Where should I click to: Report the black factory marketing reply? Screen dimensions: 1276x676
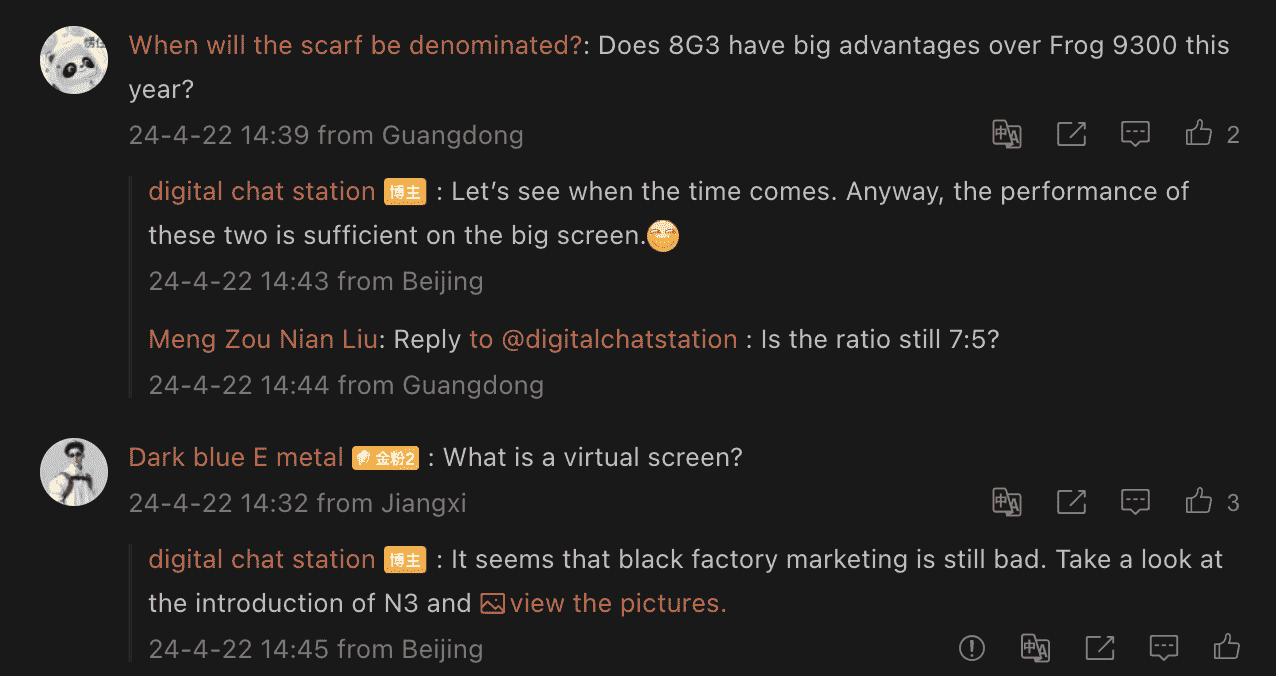click(971, 648)
